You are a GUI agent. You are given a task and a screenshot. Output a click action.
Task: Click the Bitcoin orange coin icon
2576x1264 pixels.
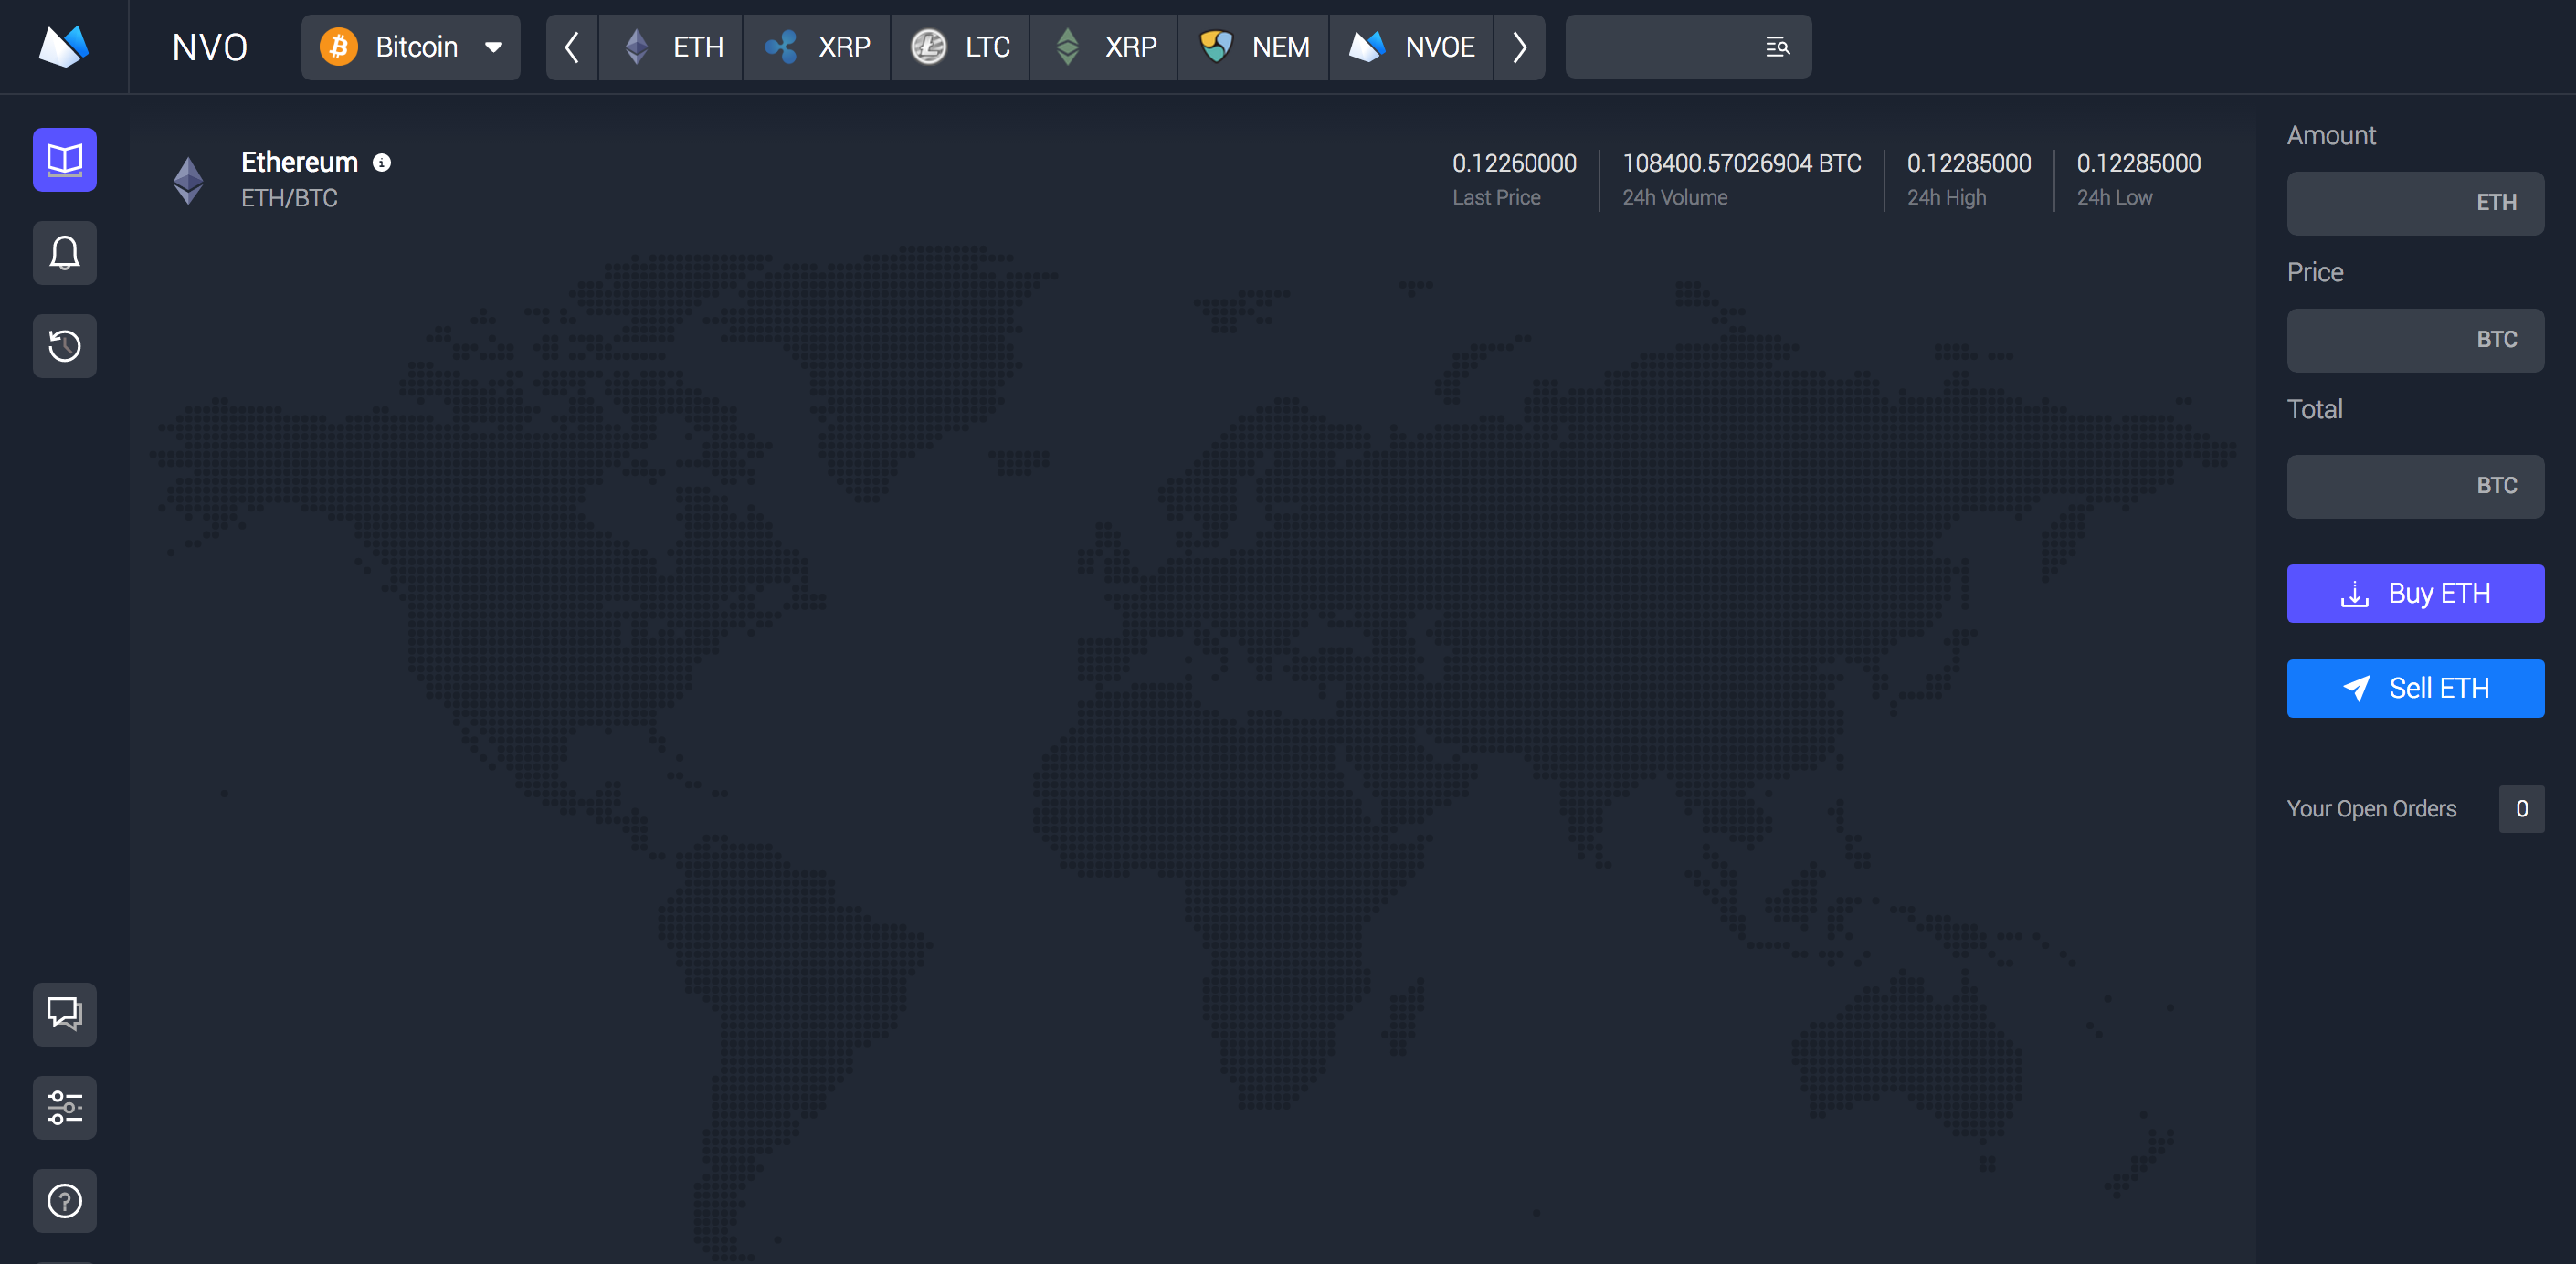(339, 47)
